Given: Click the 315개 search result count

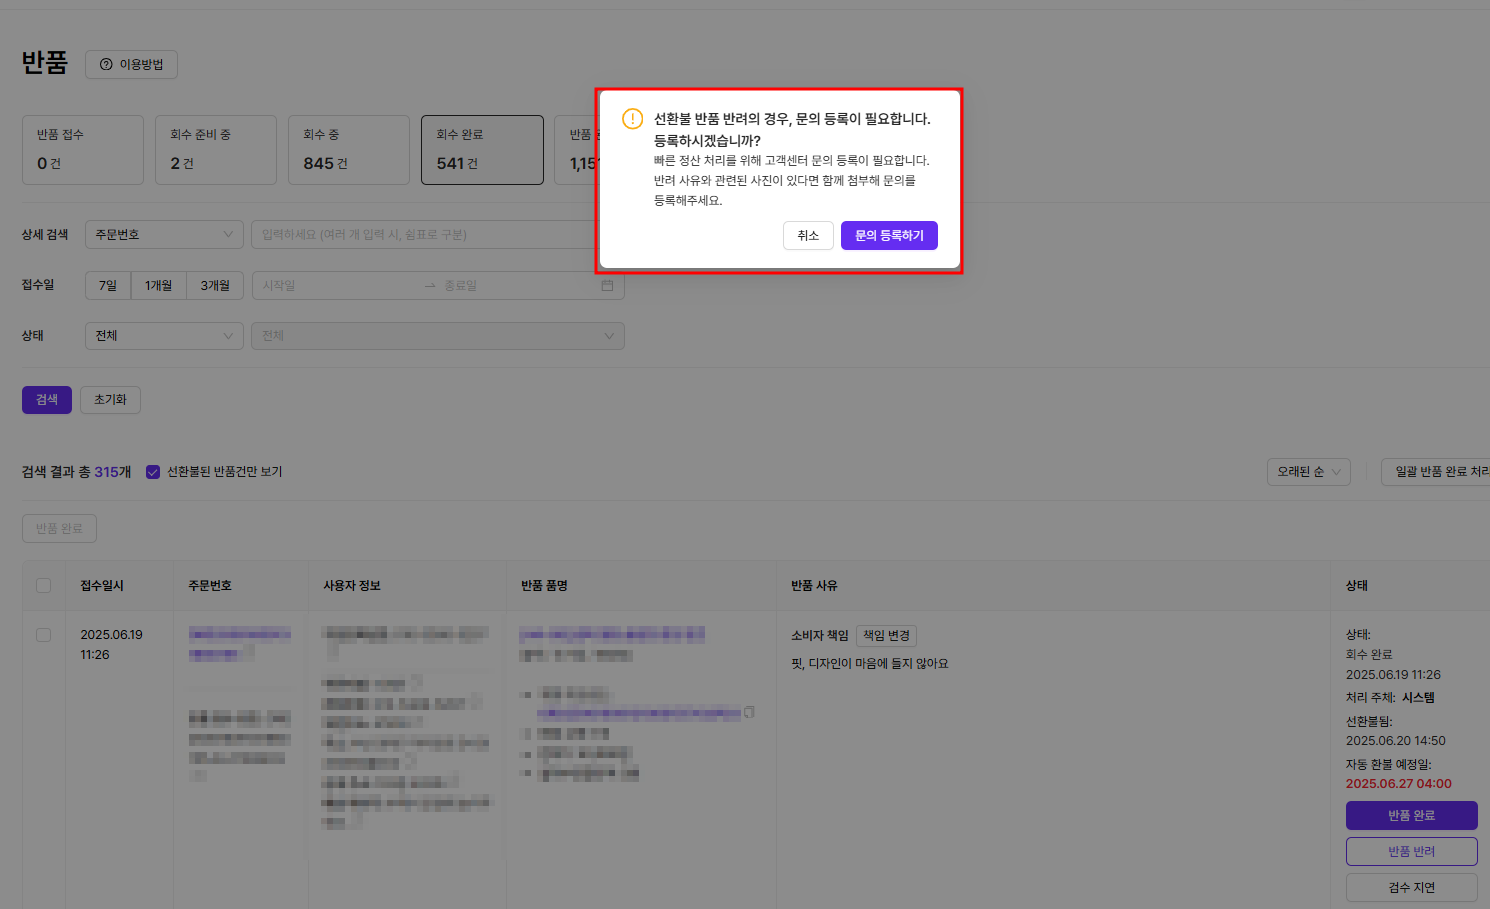Looking at the screenshot, I should point(113,472).
